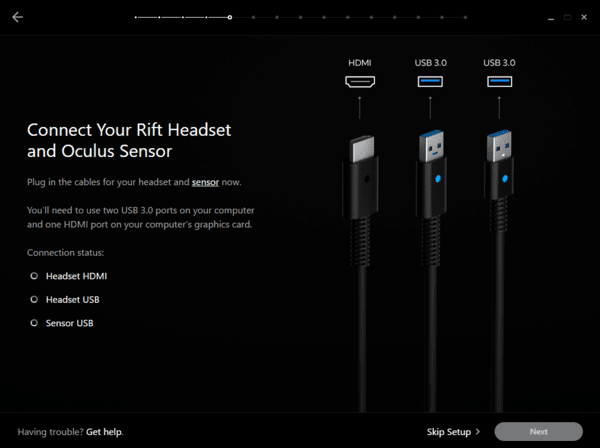Click the current step marker in progress bar

click(x=230, y=17)
